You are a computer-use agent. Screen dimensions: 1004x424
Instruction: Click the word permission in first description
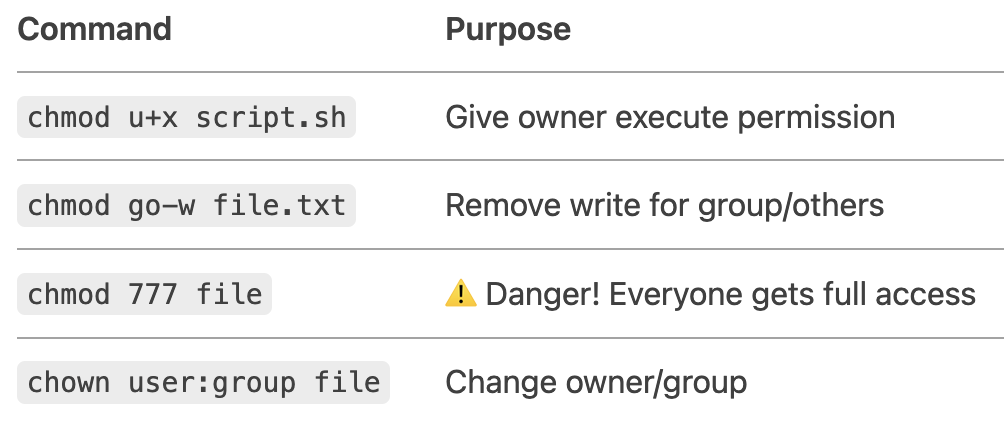coord(816,119)
